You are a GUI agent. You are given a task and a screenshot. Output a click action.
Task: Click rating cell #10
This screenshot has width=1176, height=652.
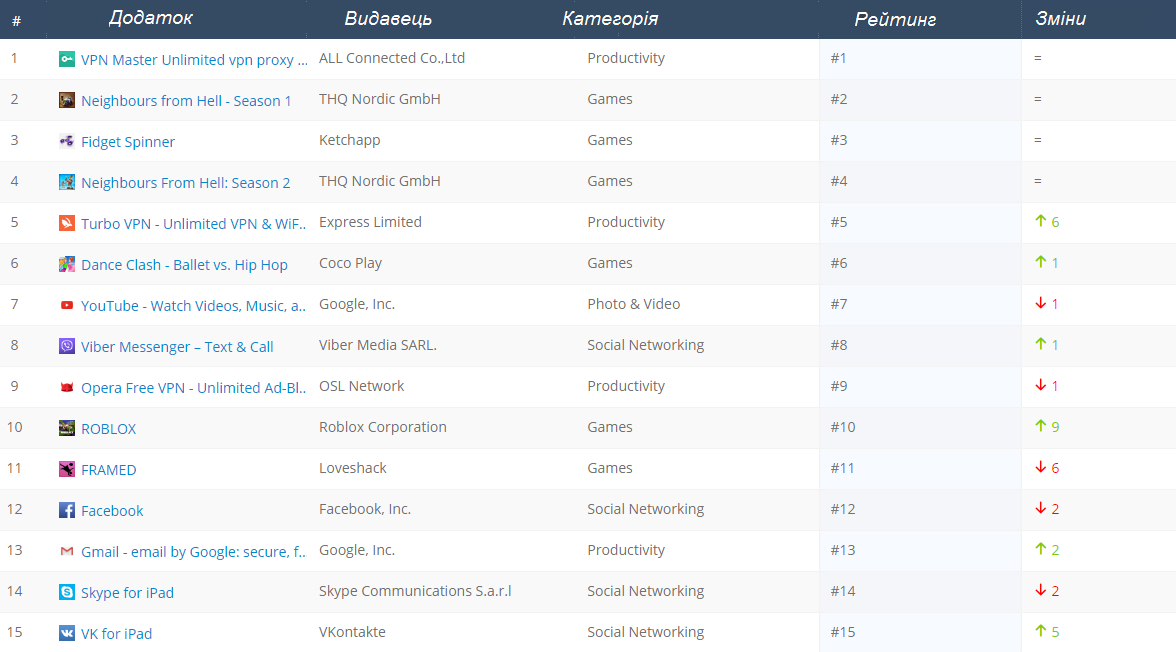(843, 427)
